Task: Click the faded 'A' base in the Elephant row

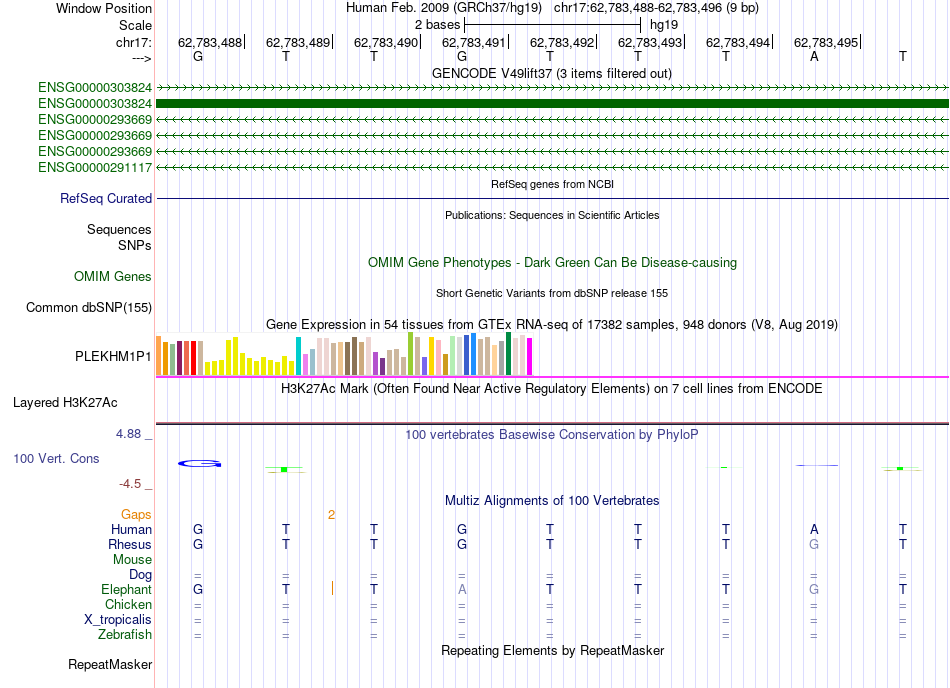Action: [x=462, y=589]
